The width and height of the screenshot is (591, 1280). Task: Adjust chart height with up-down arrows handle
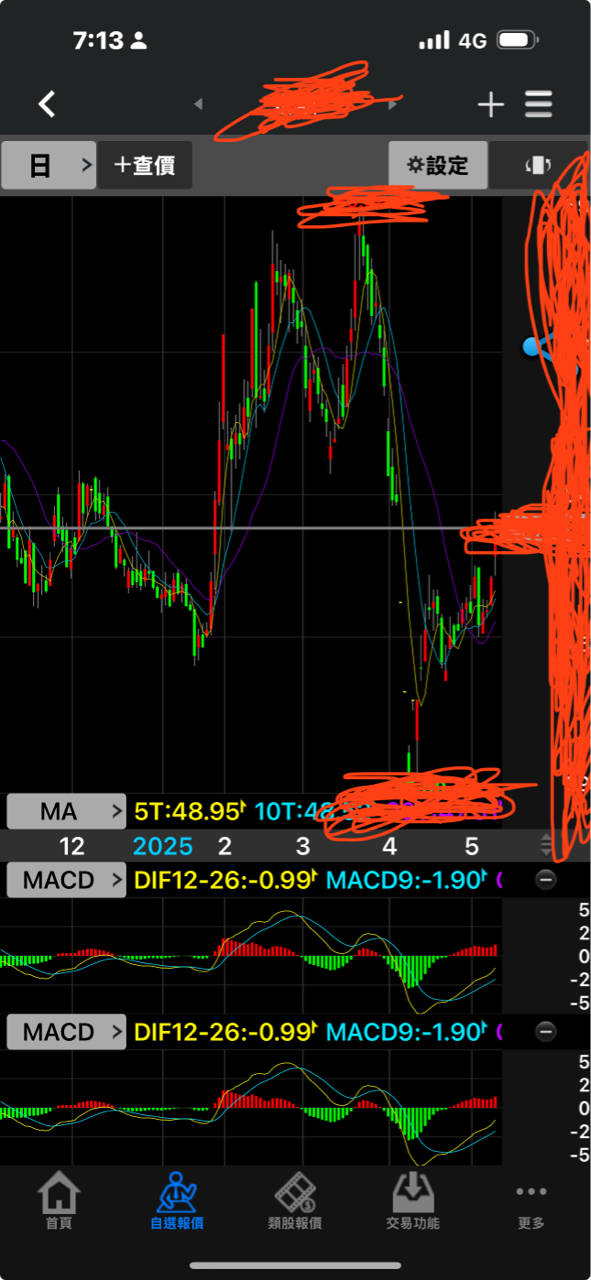coord(546,846)
